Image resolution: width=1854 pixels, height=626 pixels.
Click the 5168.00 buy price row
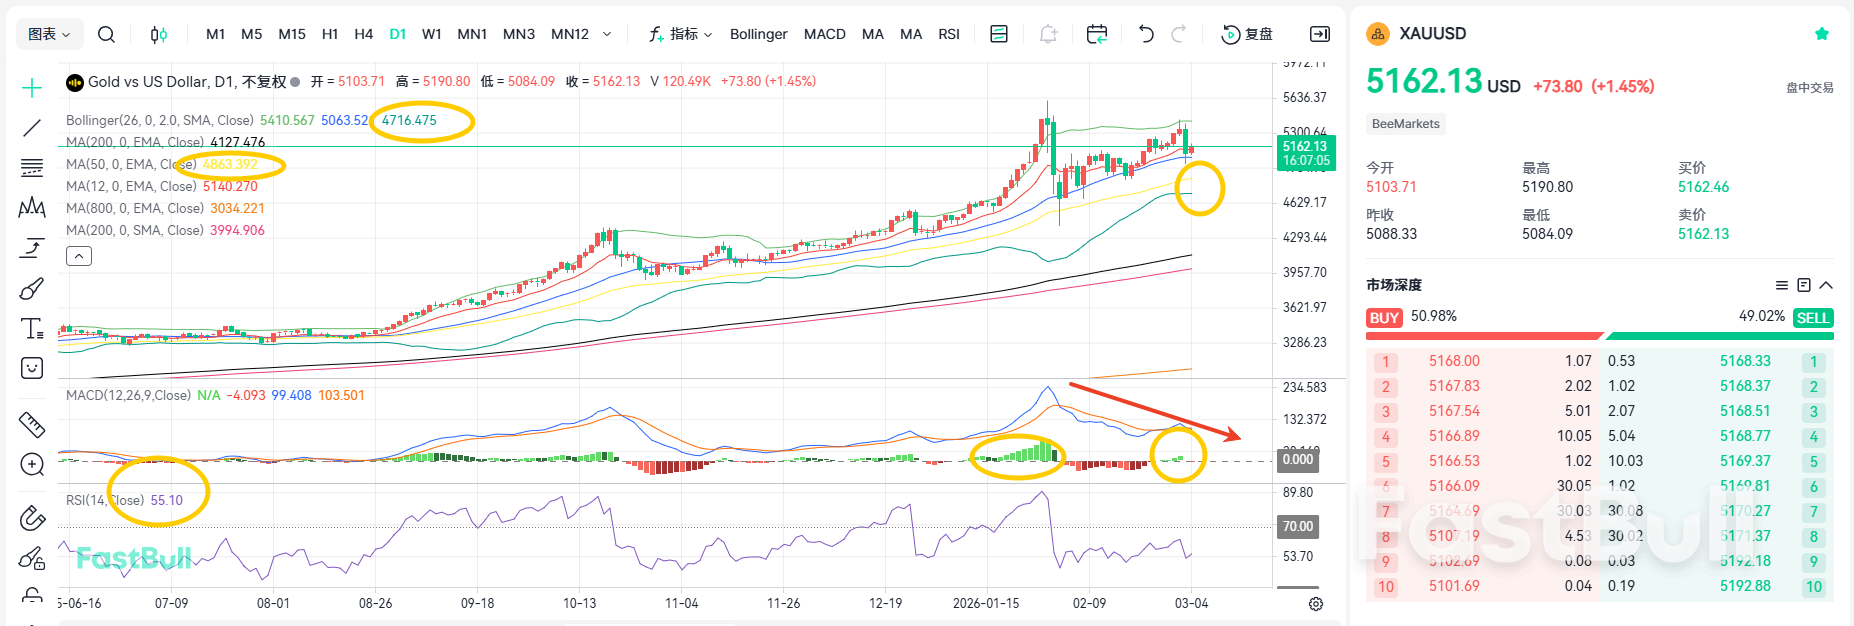tap(1454, 361)
